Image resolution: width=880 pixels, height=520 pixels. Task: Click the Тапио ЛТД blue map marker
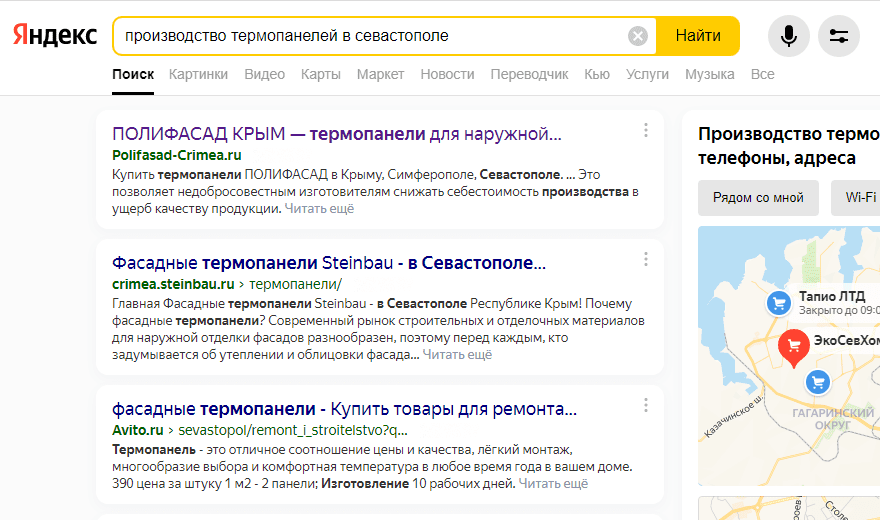pos(777,302)
